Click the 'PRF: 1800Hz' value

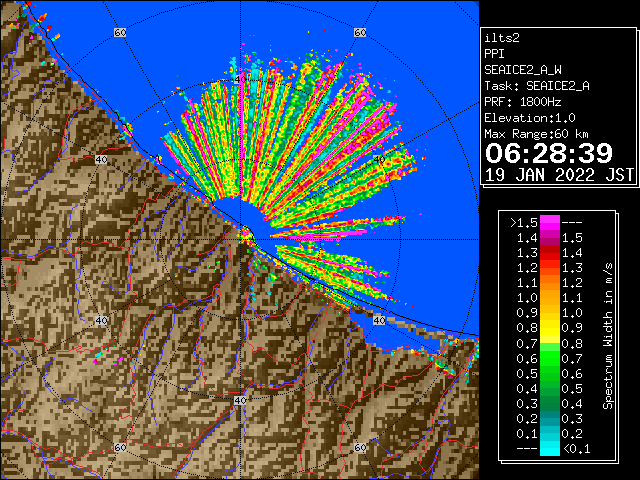(523, 102)
